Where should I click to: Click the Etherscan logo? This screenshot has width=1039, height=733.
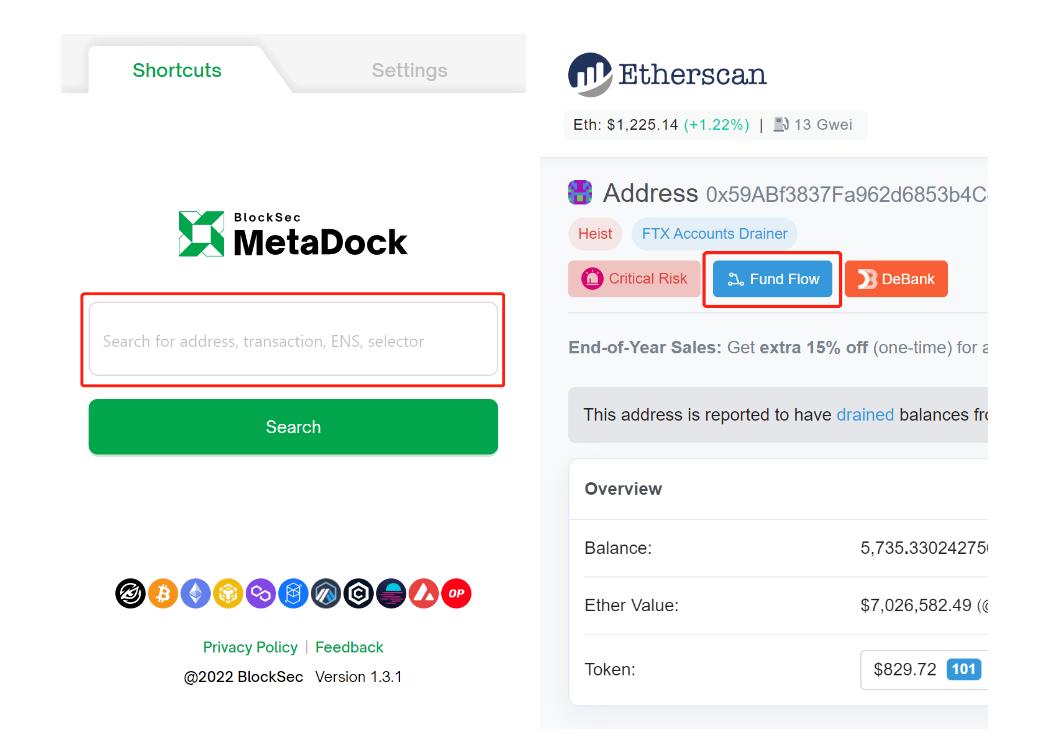coord(667,74)
